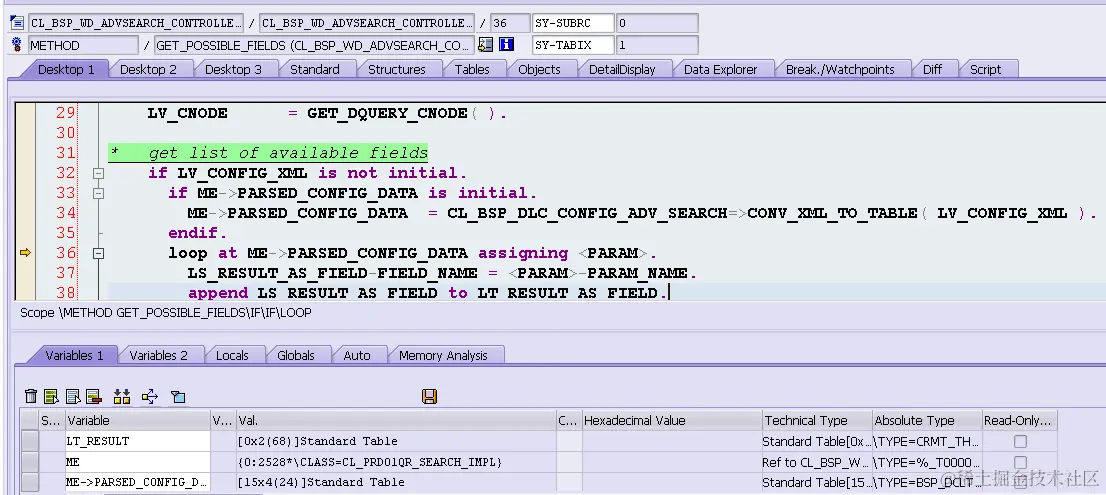Click the GET_POSSIBLE_FIELDS method name field
The height and width of the screenshot is (495, 1106).
pos(314,45)
